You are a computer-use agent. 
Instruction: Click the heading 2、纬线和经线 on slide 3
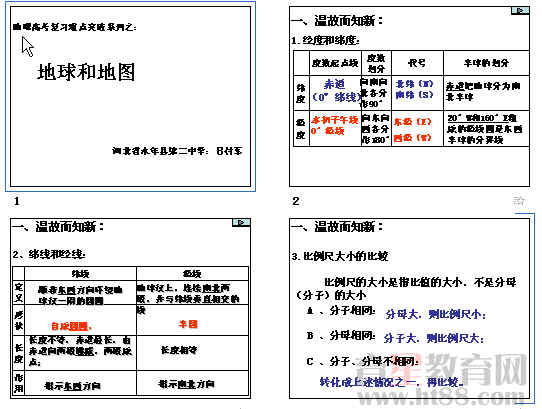49,255
